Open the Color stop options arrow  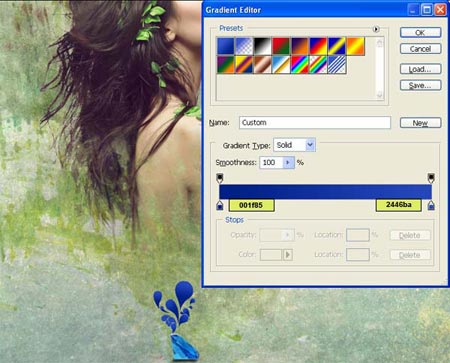coord(288,255)
